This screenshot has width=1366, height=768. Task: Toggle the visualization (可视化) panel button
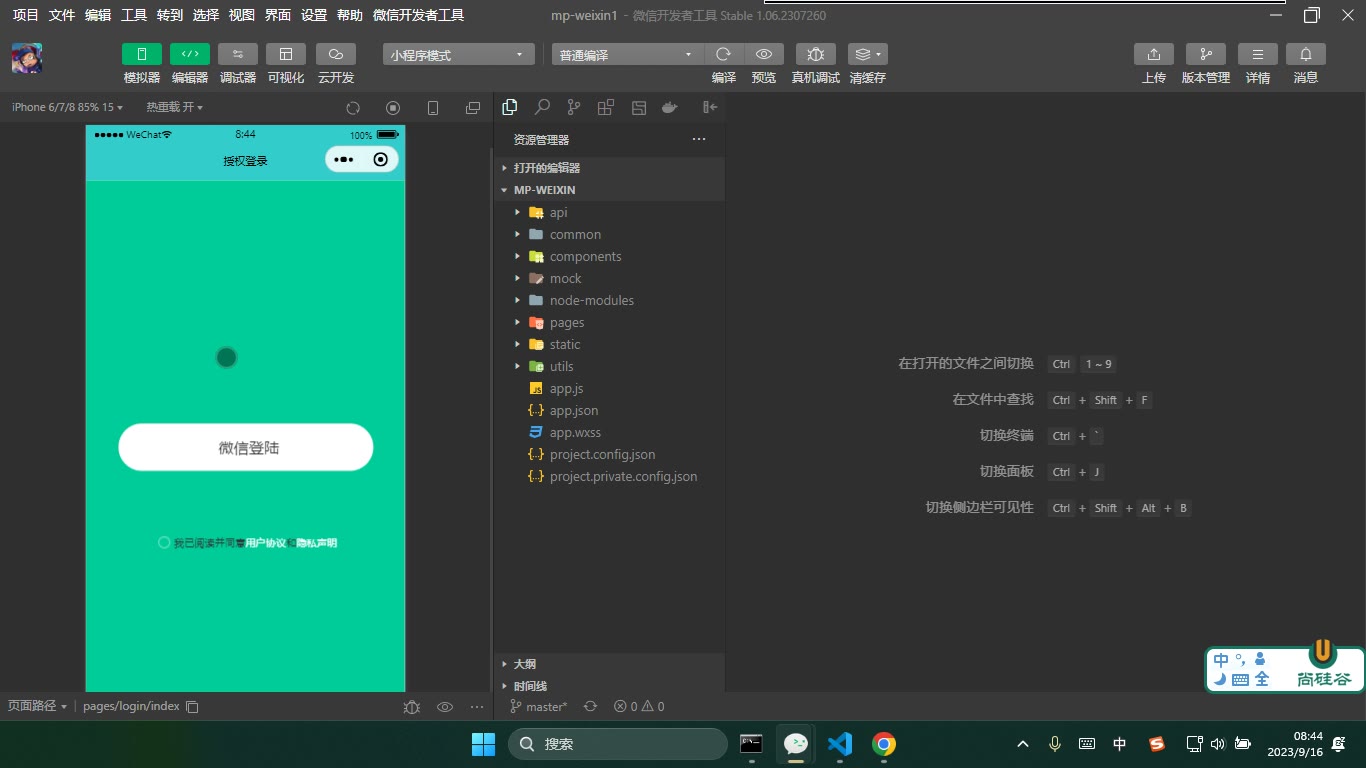286,54
